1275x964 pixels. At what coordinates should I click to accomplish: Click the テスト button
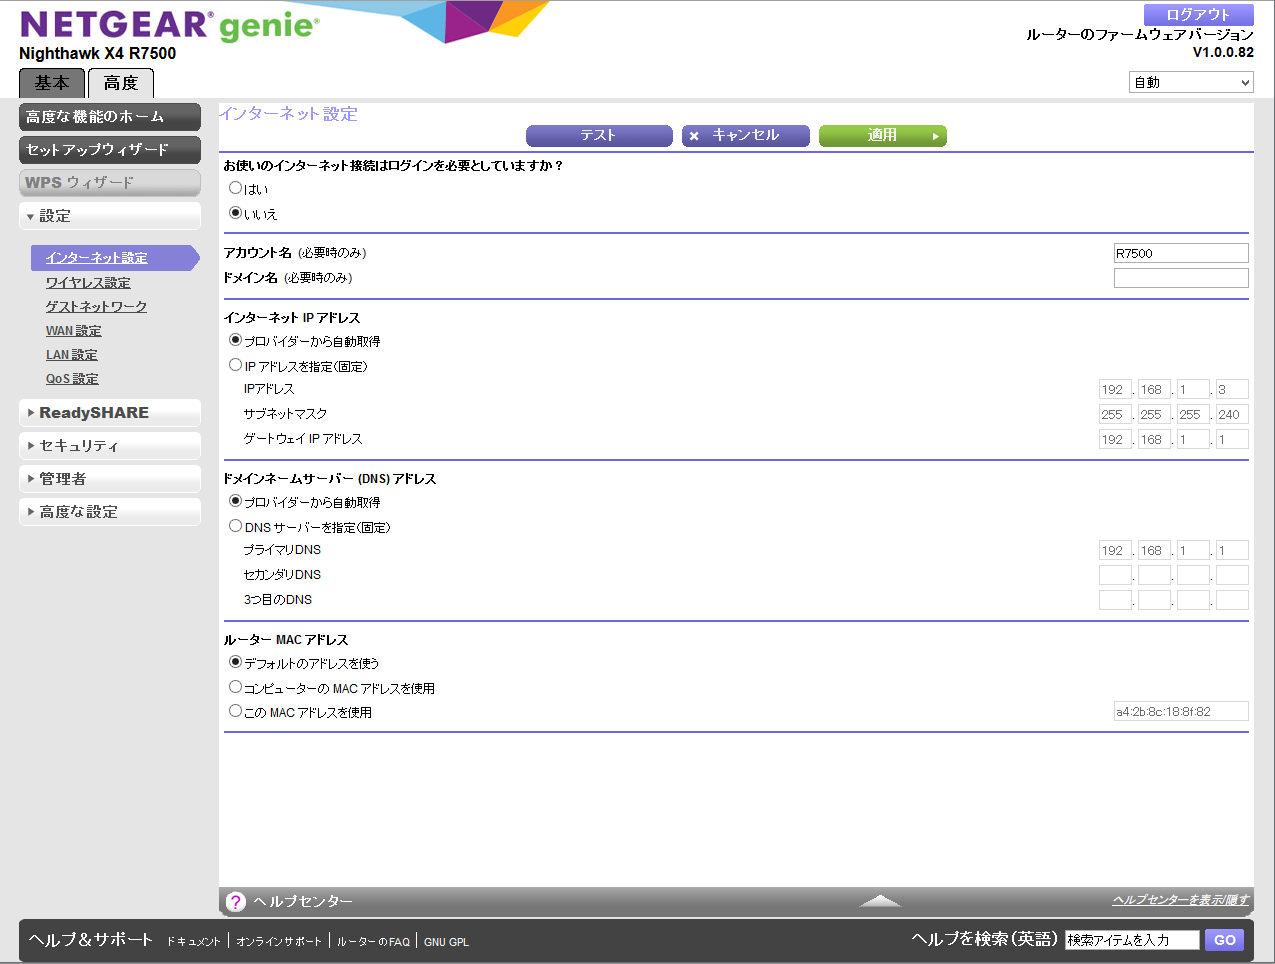598,136
